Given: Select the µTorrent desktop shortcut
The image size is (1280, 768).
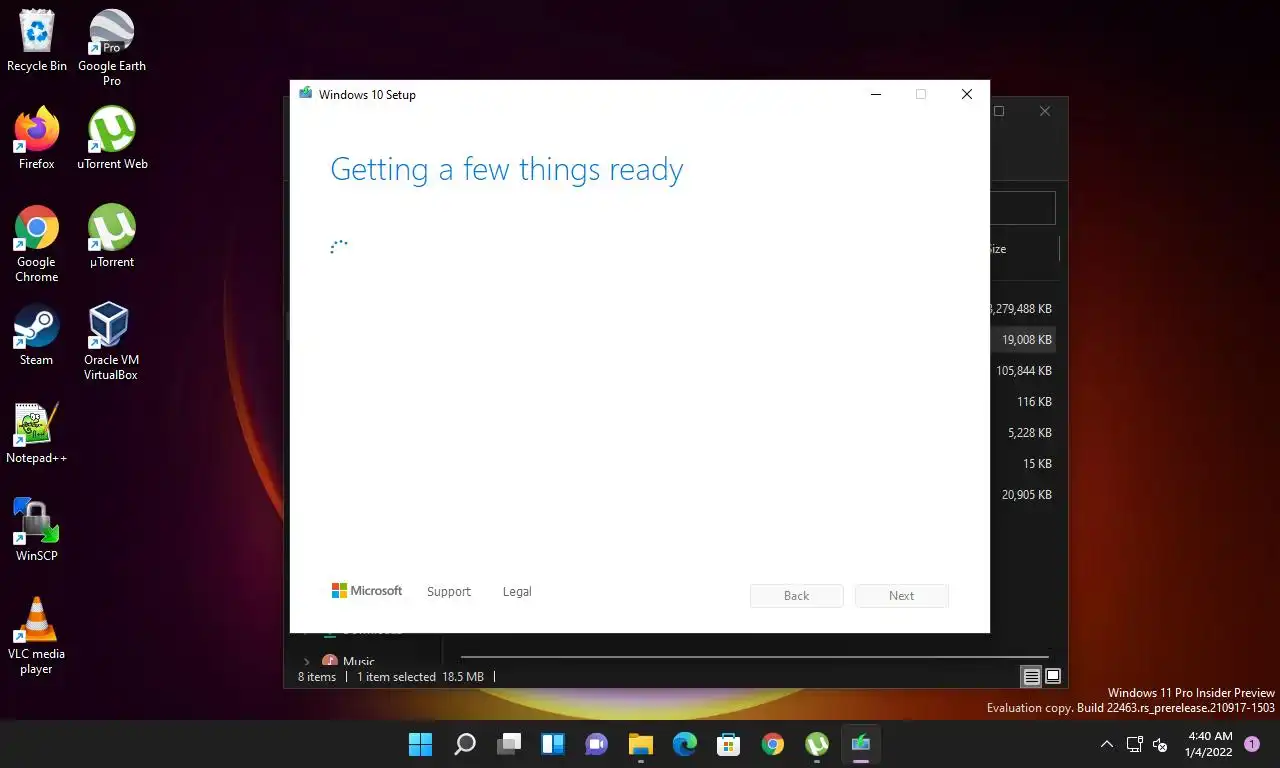Looking at the screenshot, I should [112, 237].
